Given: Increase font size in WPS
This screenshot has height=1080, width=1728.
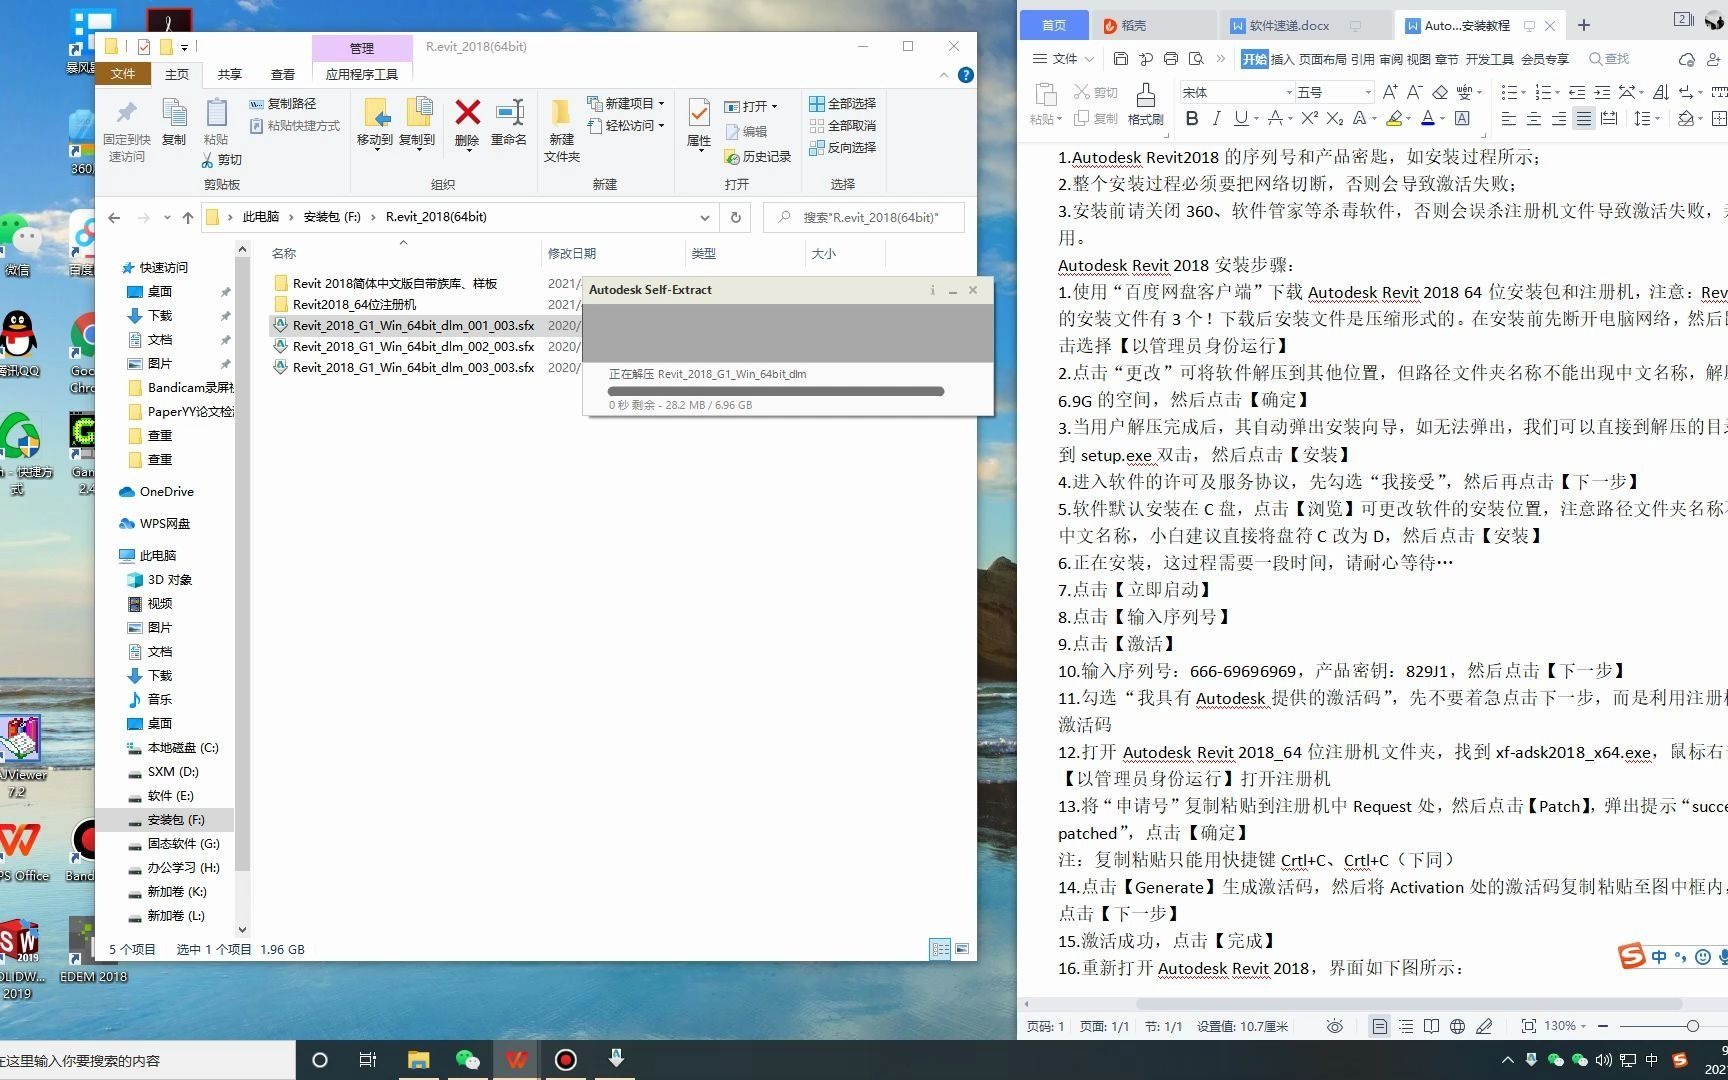Looking at the screenshot, I should pos(1390,92).
